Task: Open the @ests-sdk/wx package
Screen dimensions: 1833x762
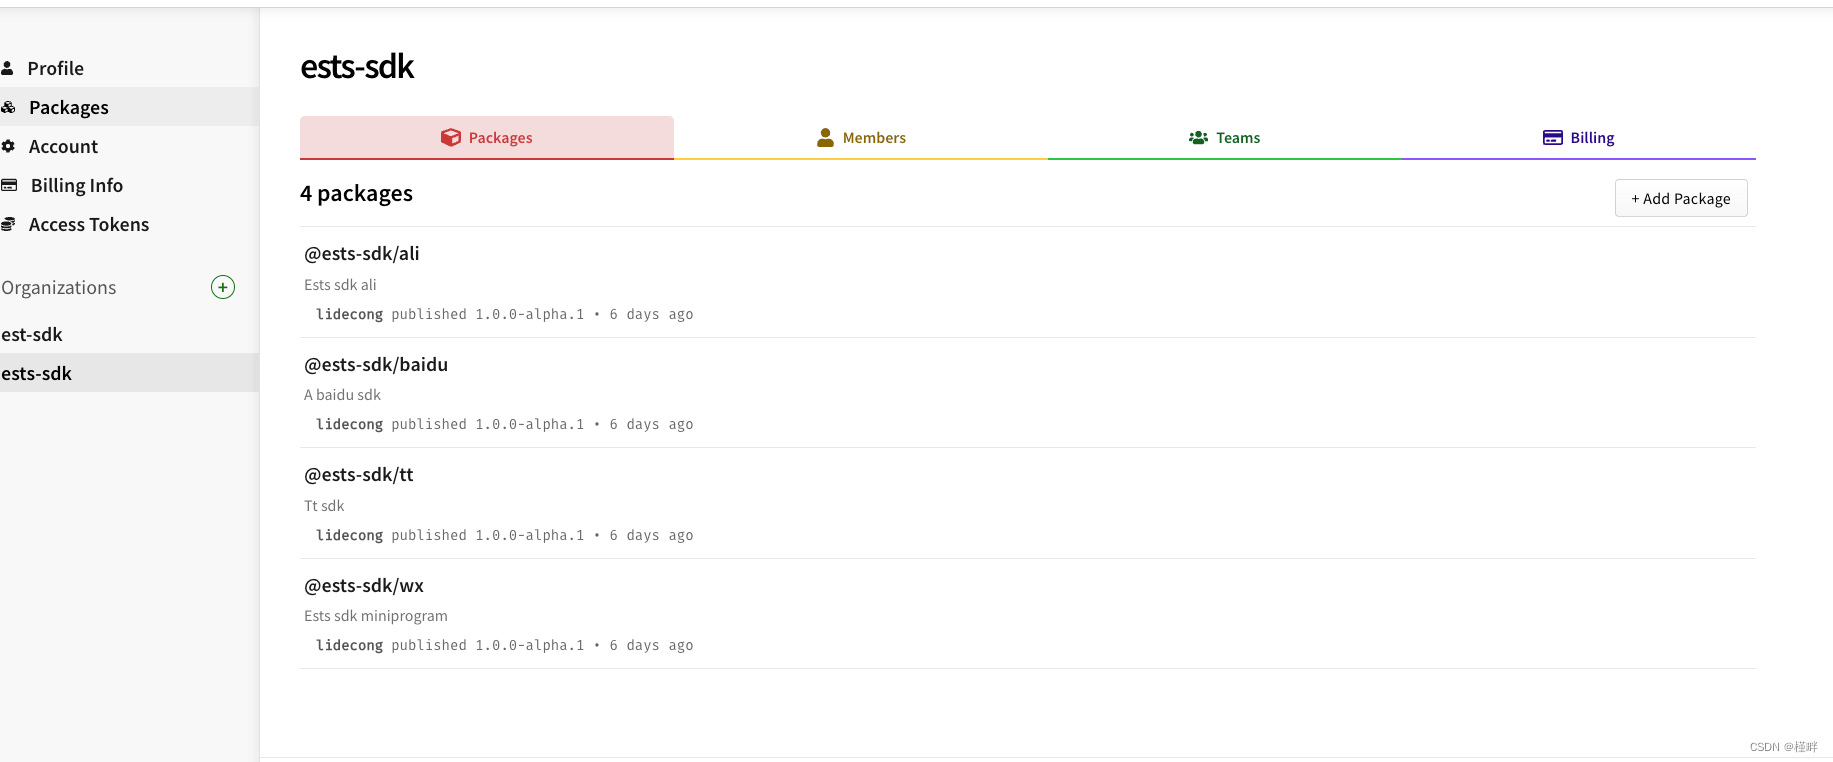Action: pos(364,586)
